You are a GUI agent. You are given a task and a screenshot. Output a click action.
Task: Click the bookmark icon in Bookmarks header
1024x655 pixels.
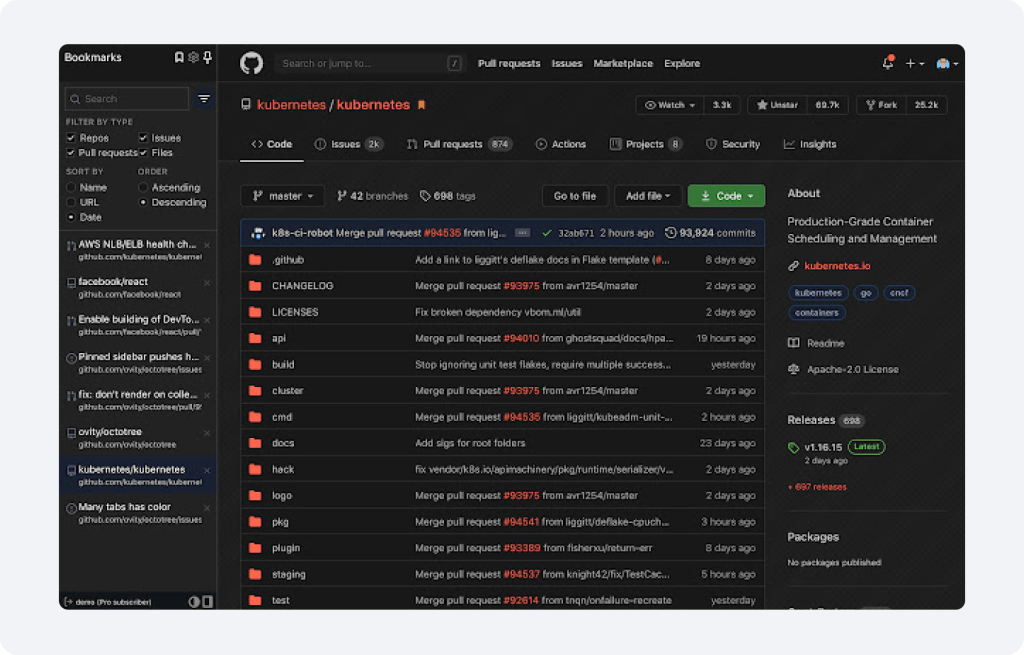(179, 57)
